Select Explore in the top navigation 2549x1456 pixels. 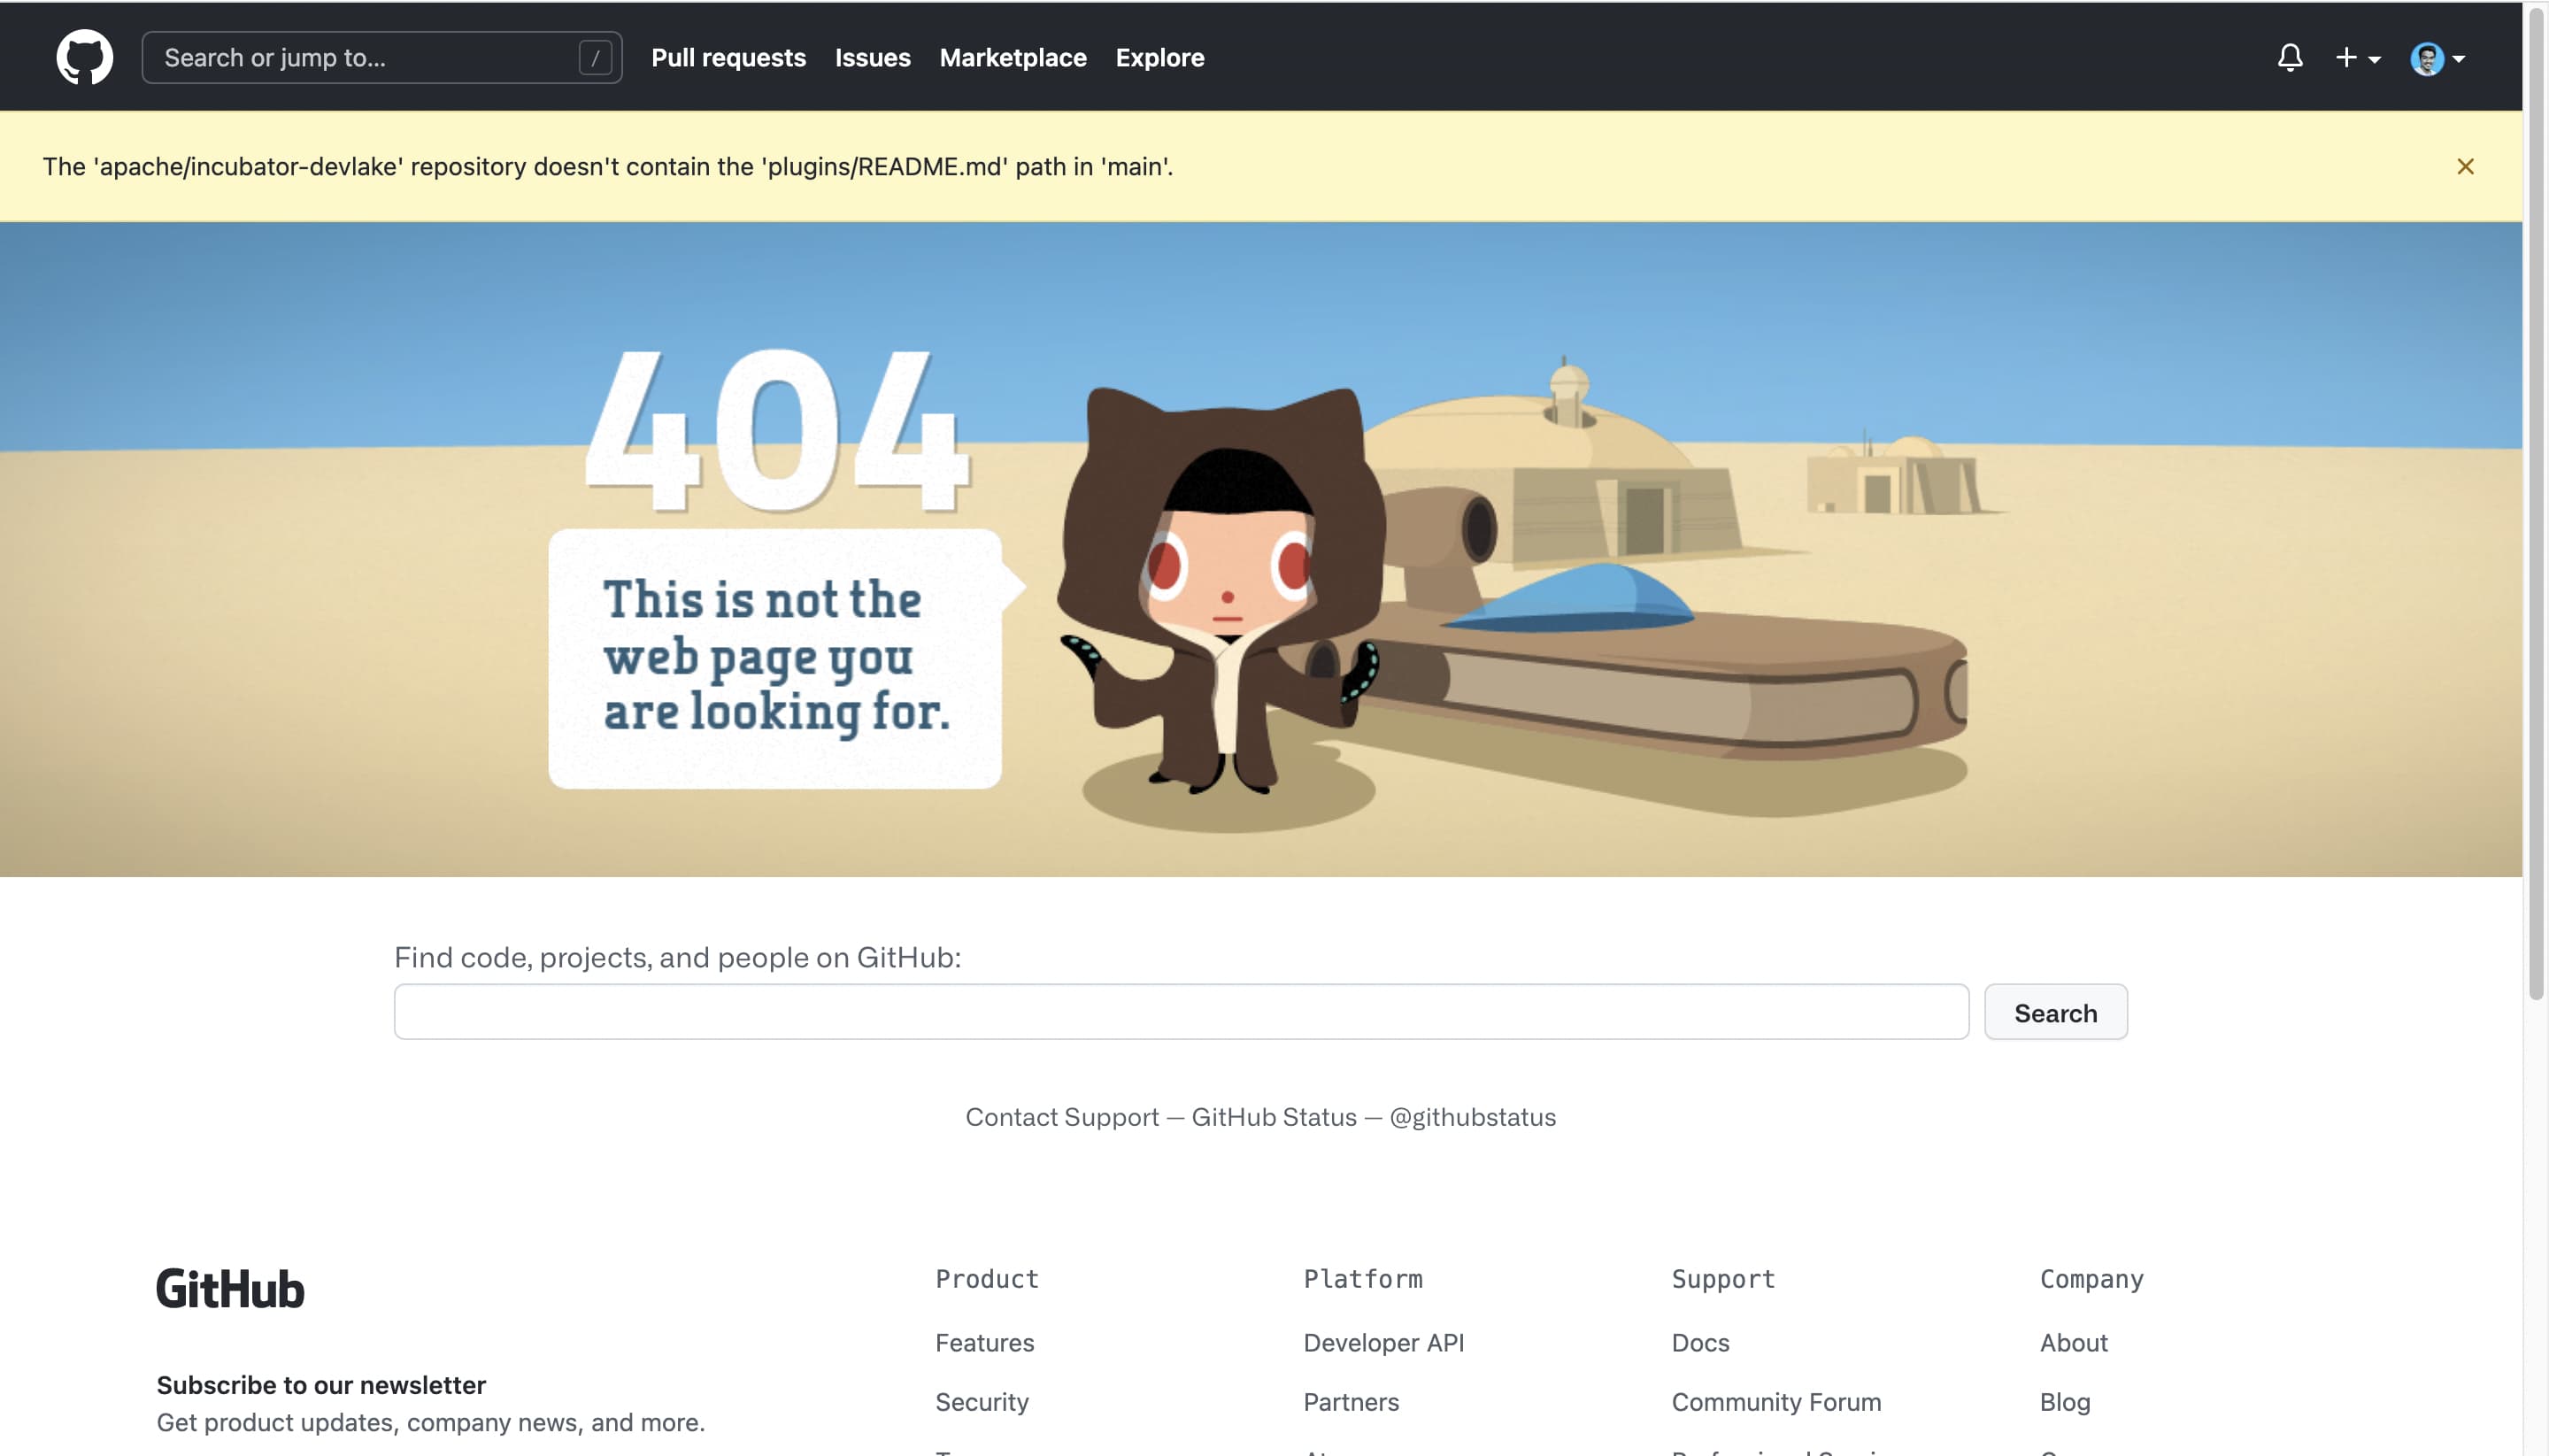coord(1159,57)
